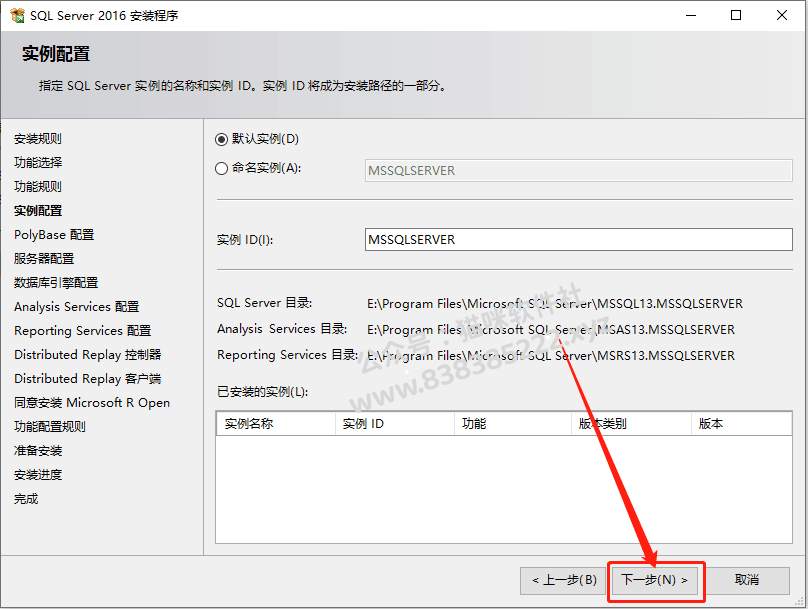Click the 实例 ID(I) input field

click(x=578, y=240)
